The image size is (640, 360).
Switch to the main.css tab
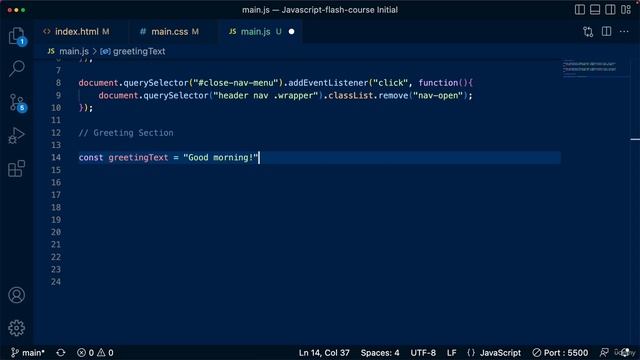coord(169,31)
